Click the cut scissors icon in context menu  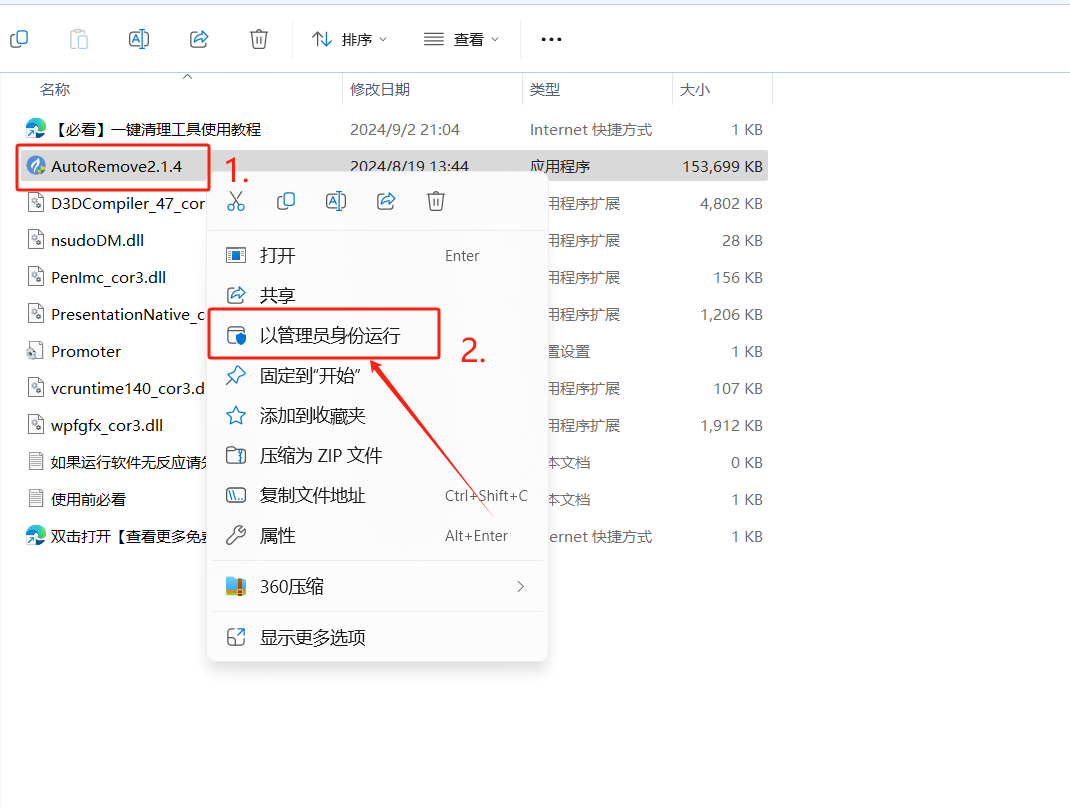[x=236, y=201]
